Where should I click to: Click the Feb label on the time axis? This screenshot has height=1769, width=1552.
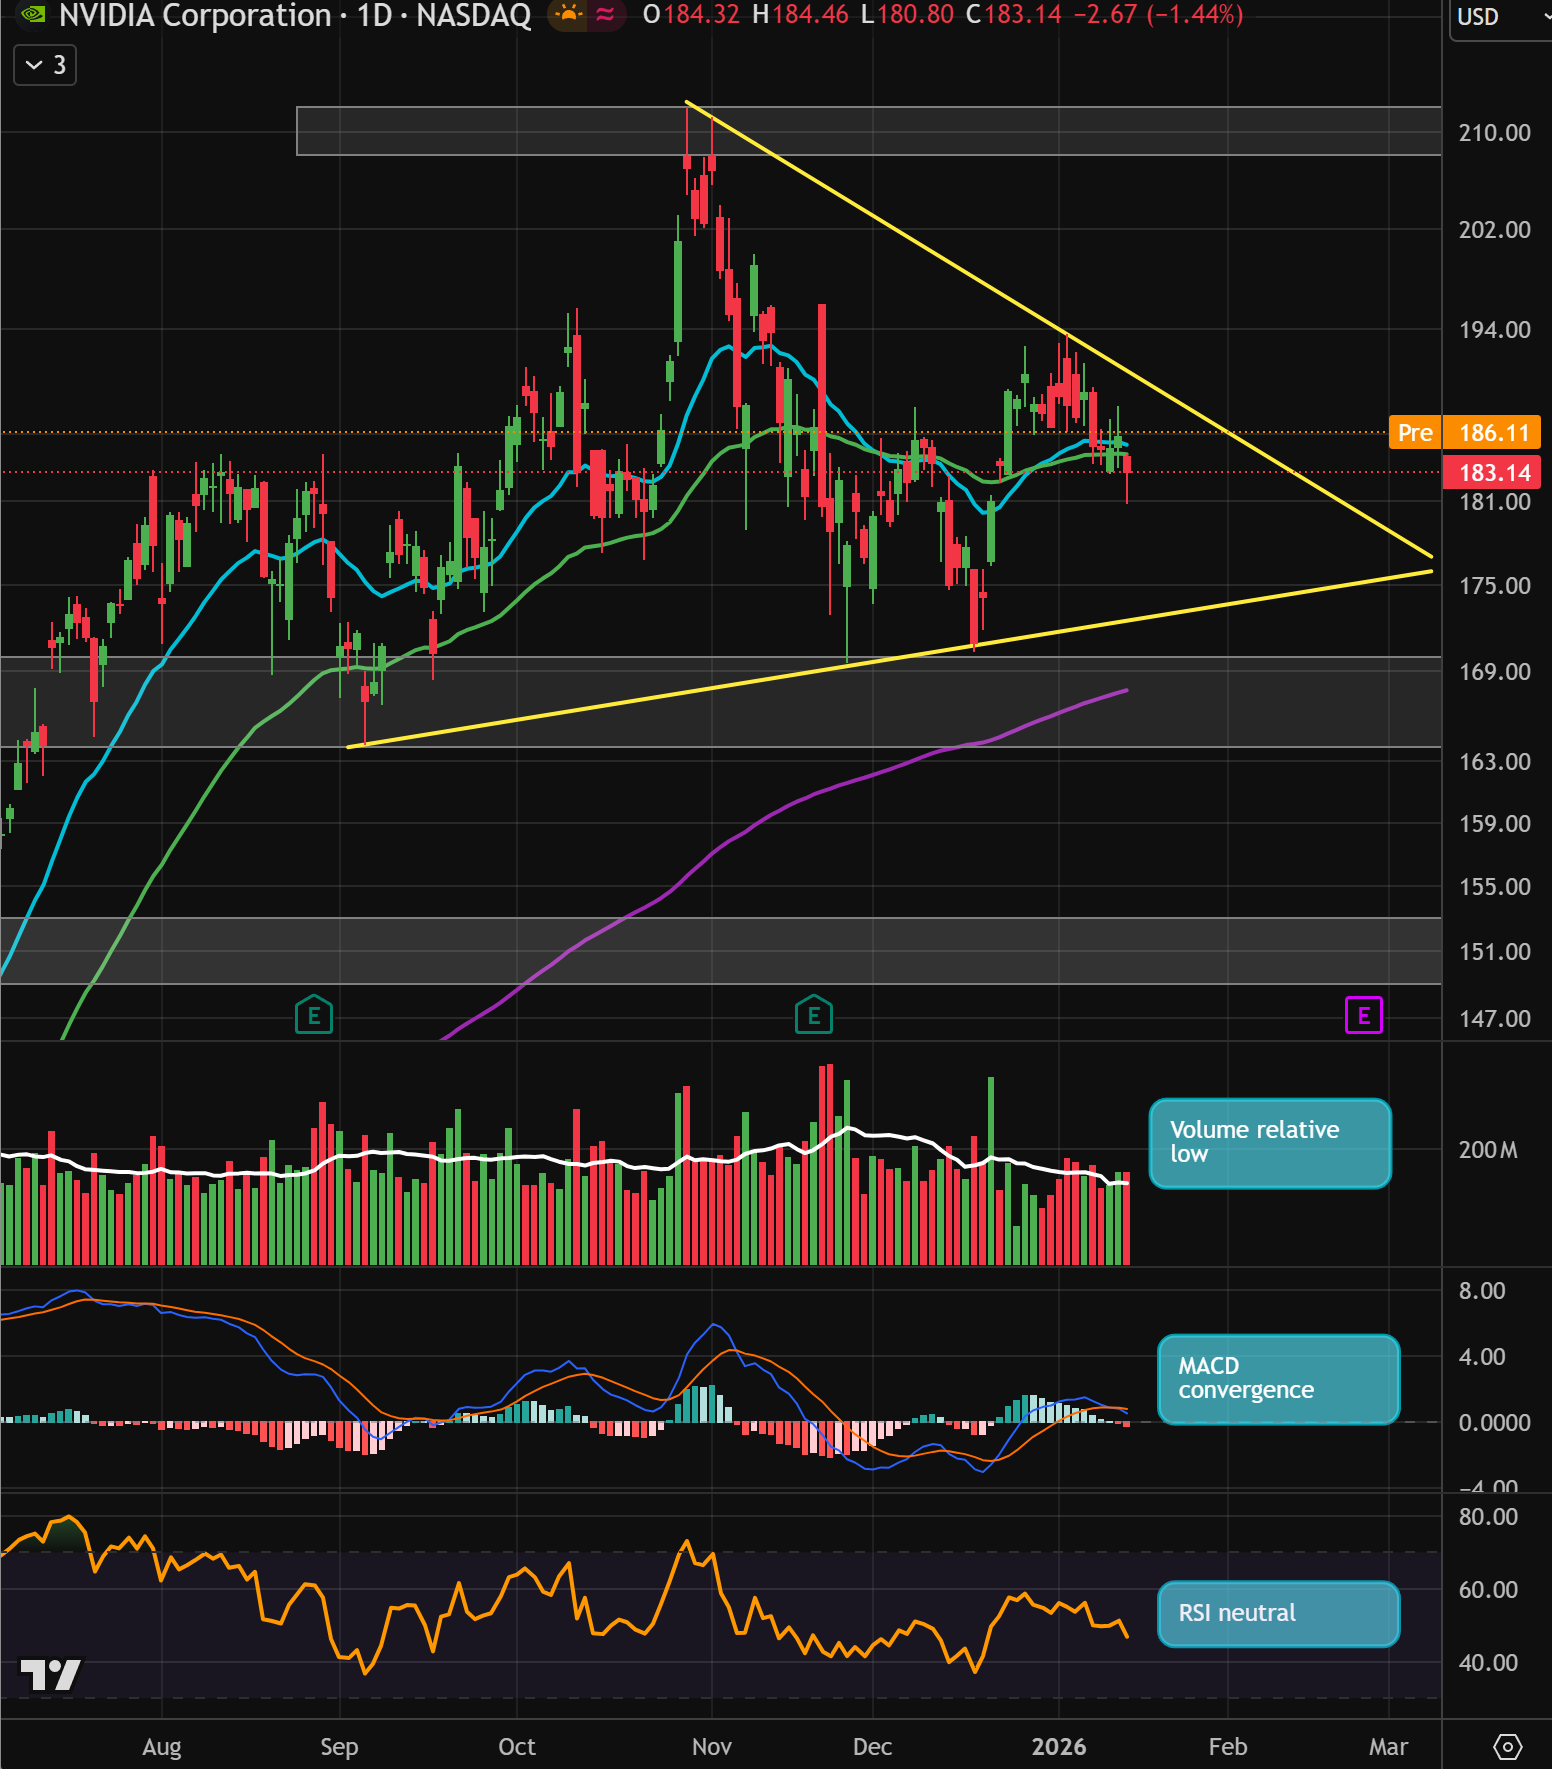point(1228,1747)
